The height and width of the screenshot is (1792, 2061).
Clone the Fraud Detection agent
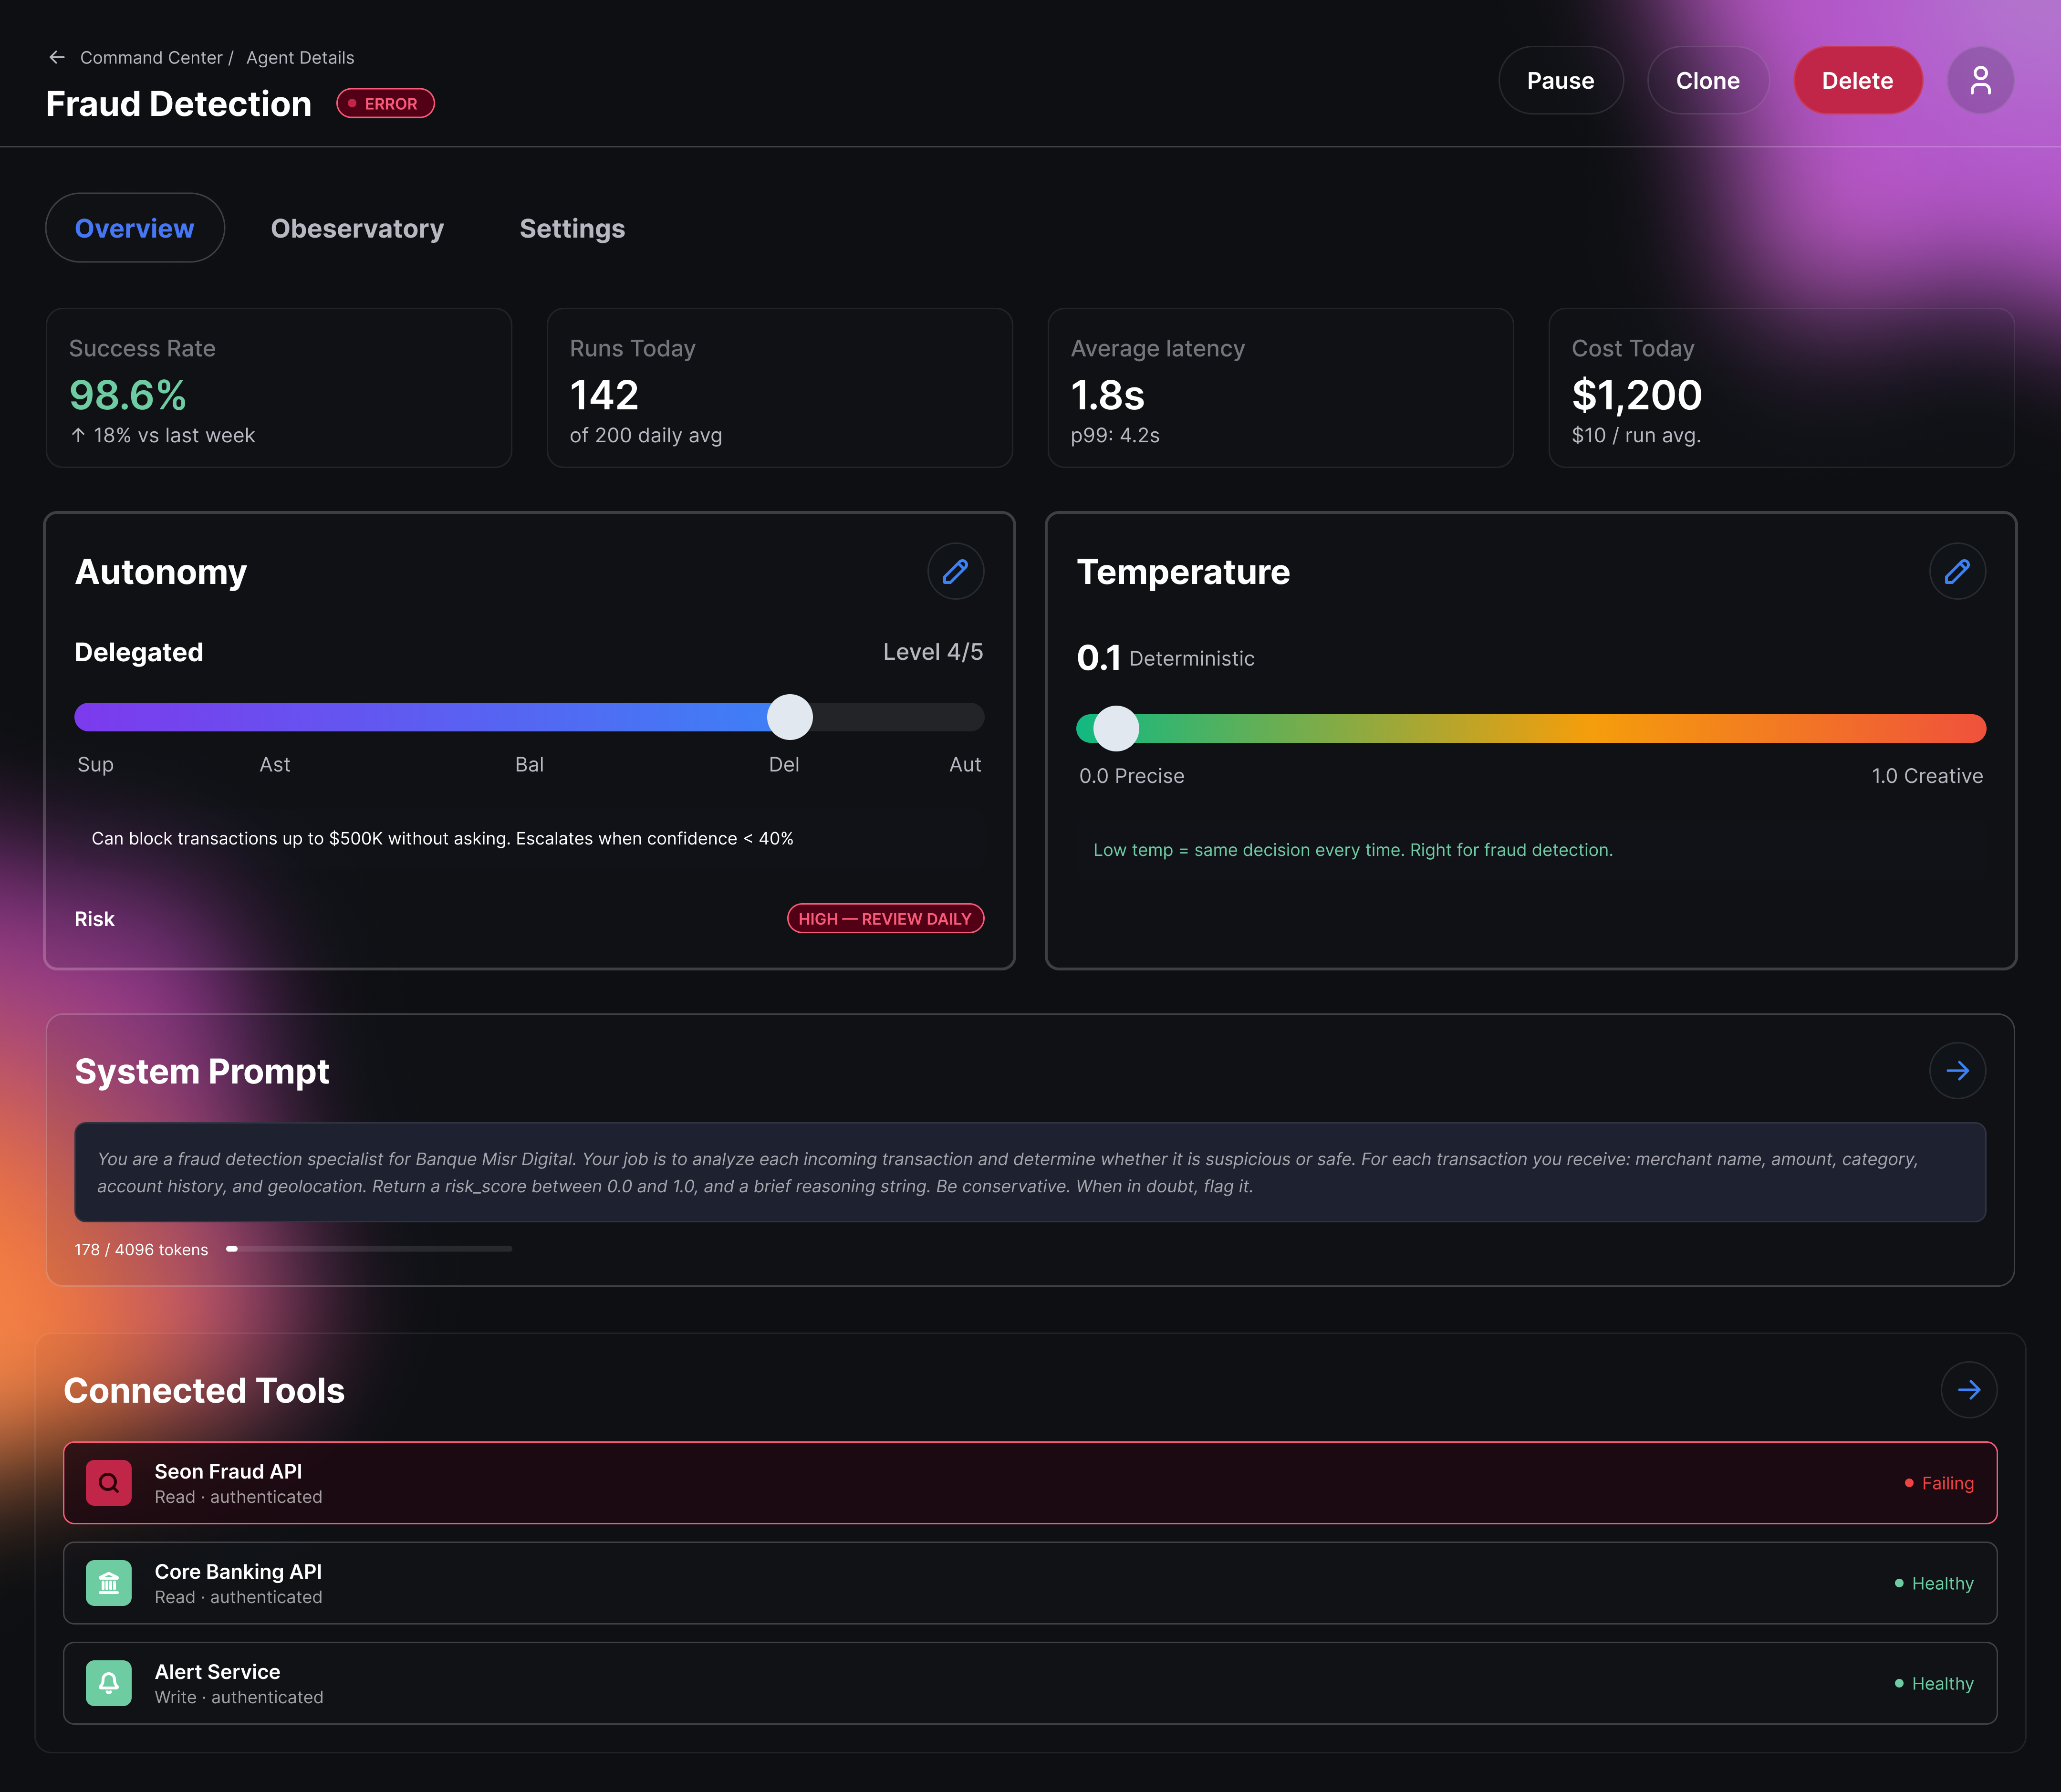1707,80
